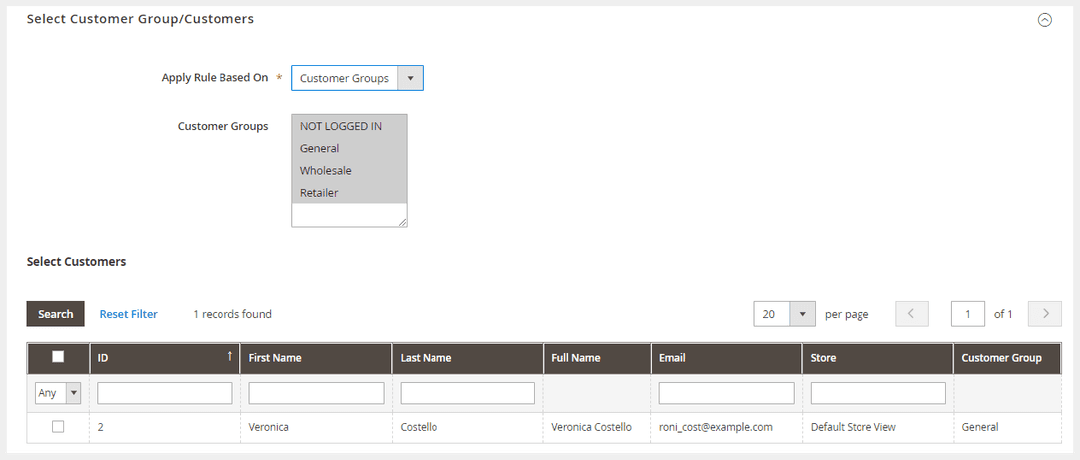
Task: Go to previous page arrow
Action: 911,314
